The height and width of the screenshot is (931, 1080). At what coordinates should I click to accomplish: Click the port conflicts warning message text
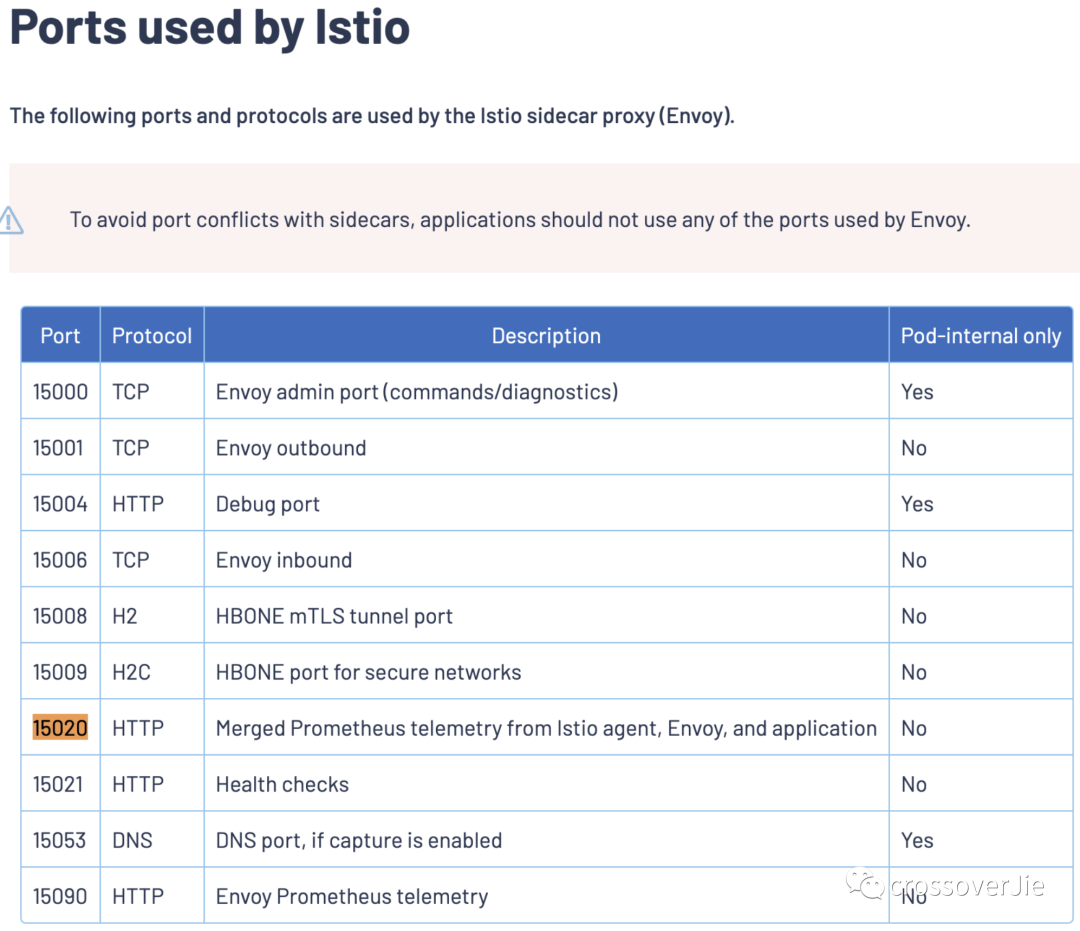[520, 220]
